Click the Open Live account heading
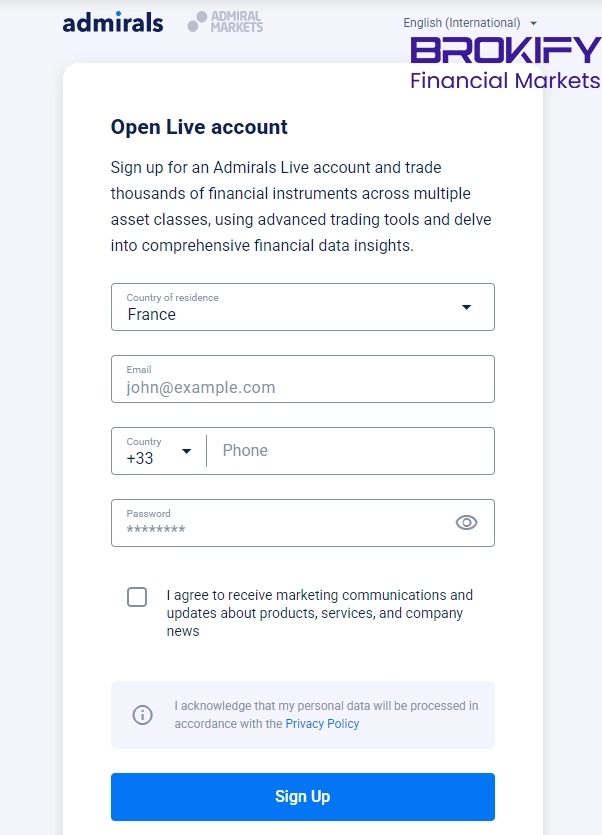 (199, 127)
